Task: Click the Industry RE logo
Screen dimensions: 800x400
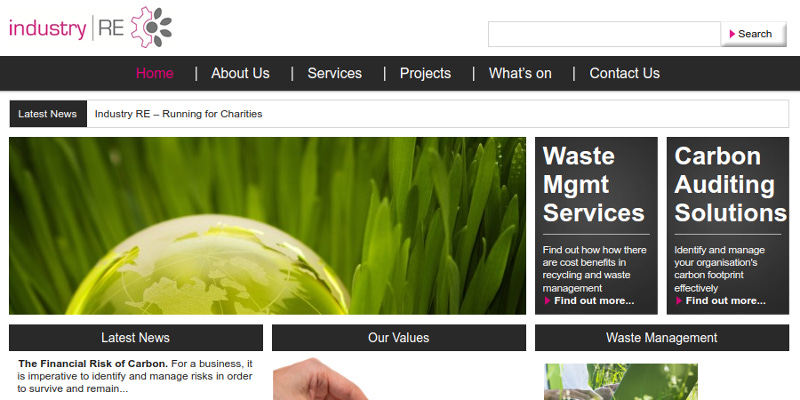Action: [90, 28]
